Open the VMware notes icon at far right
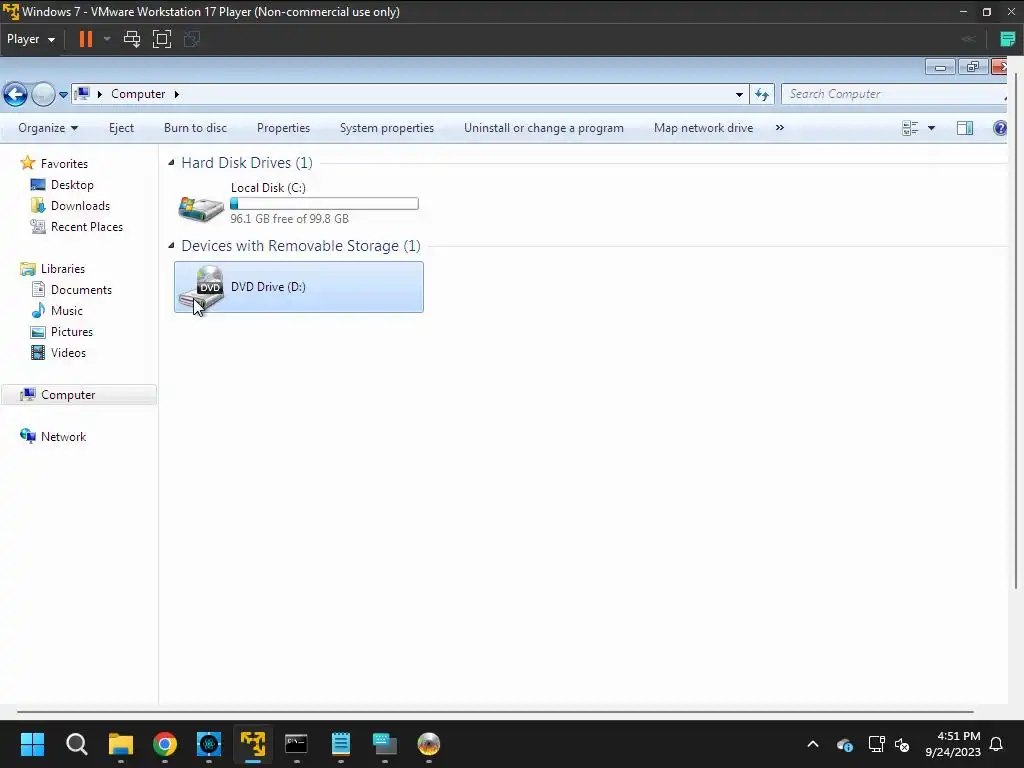 coord(1008,39)
